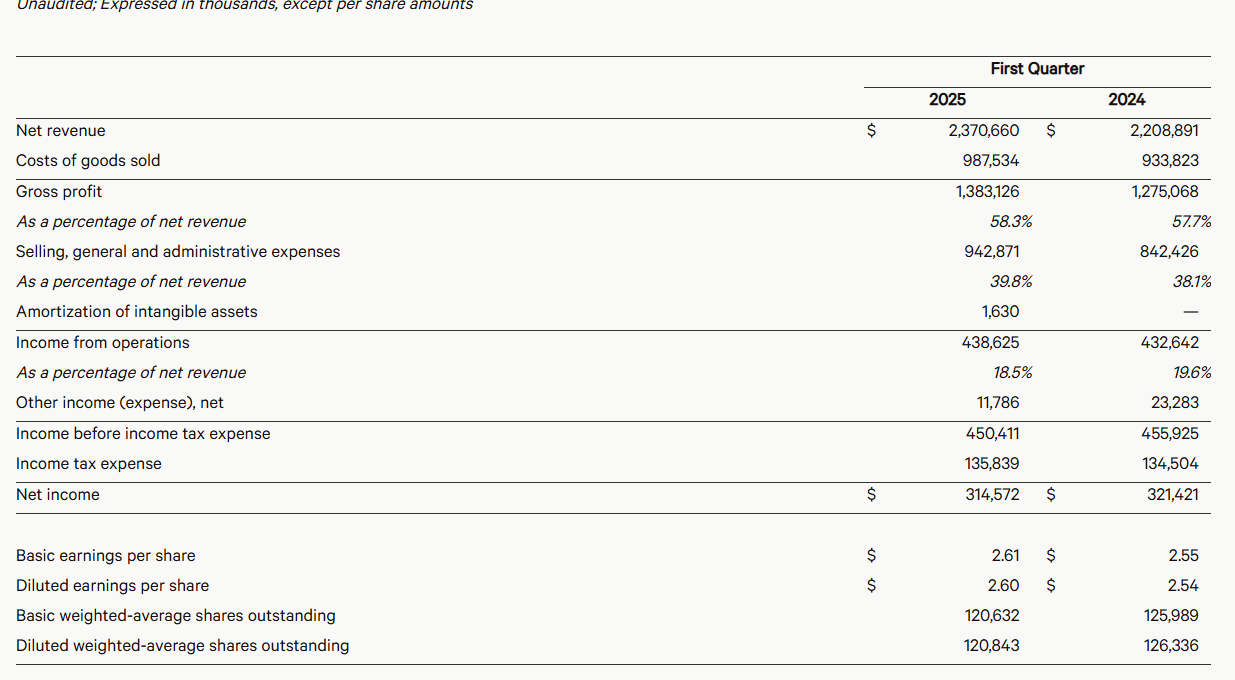Select the 2025 column header
The width and height of the screenshot is (1235, 680).
(947, 100)
